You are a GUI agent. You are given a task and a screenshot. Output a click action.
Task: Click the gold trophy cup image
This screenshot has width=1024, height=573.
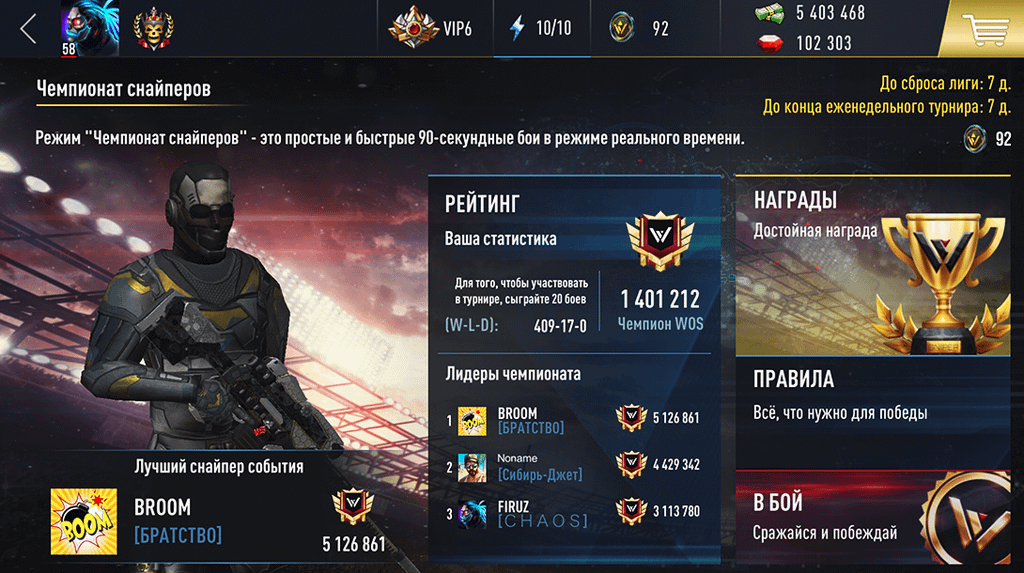tap(942, 282)
